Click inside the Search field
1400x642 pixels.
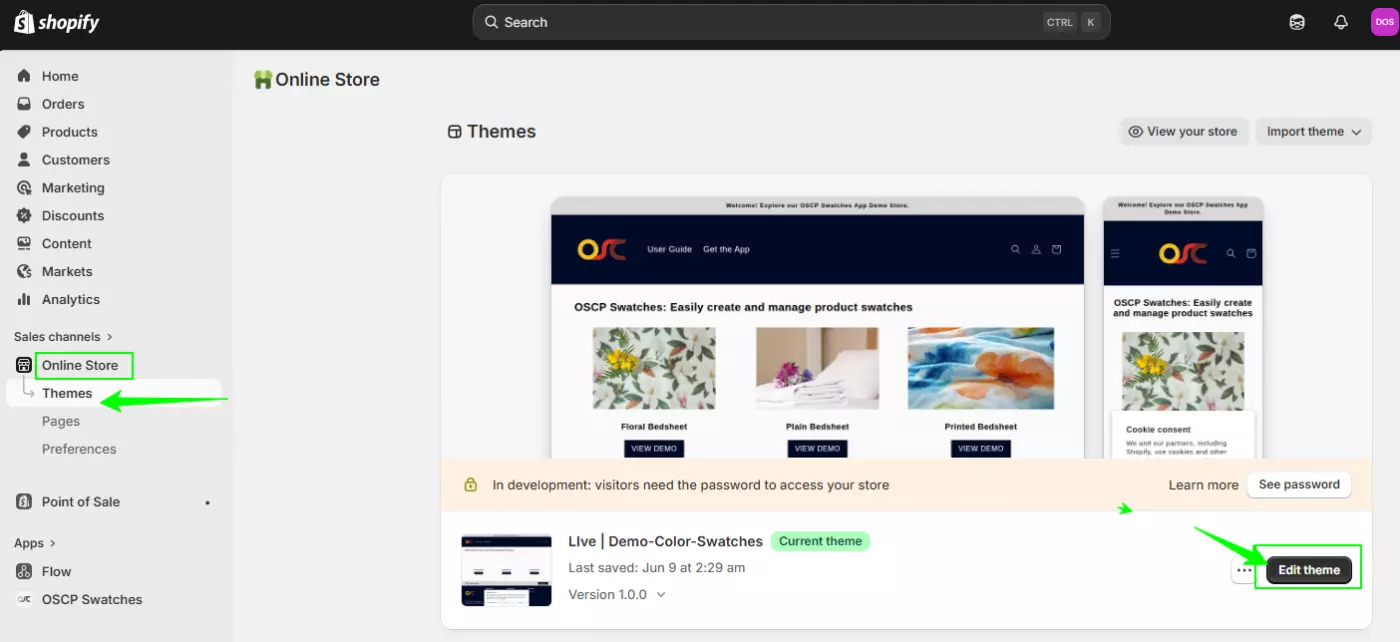[x=700, y=21]
